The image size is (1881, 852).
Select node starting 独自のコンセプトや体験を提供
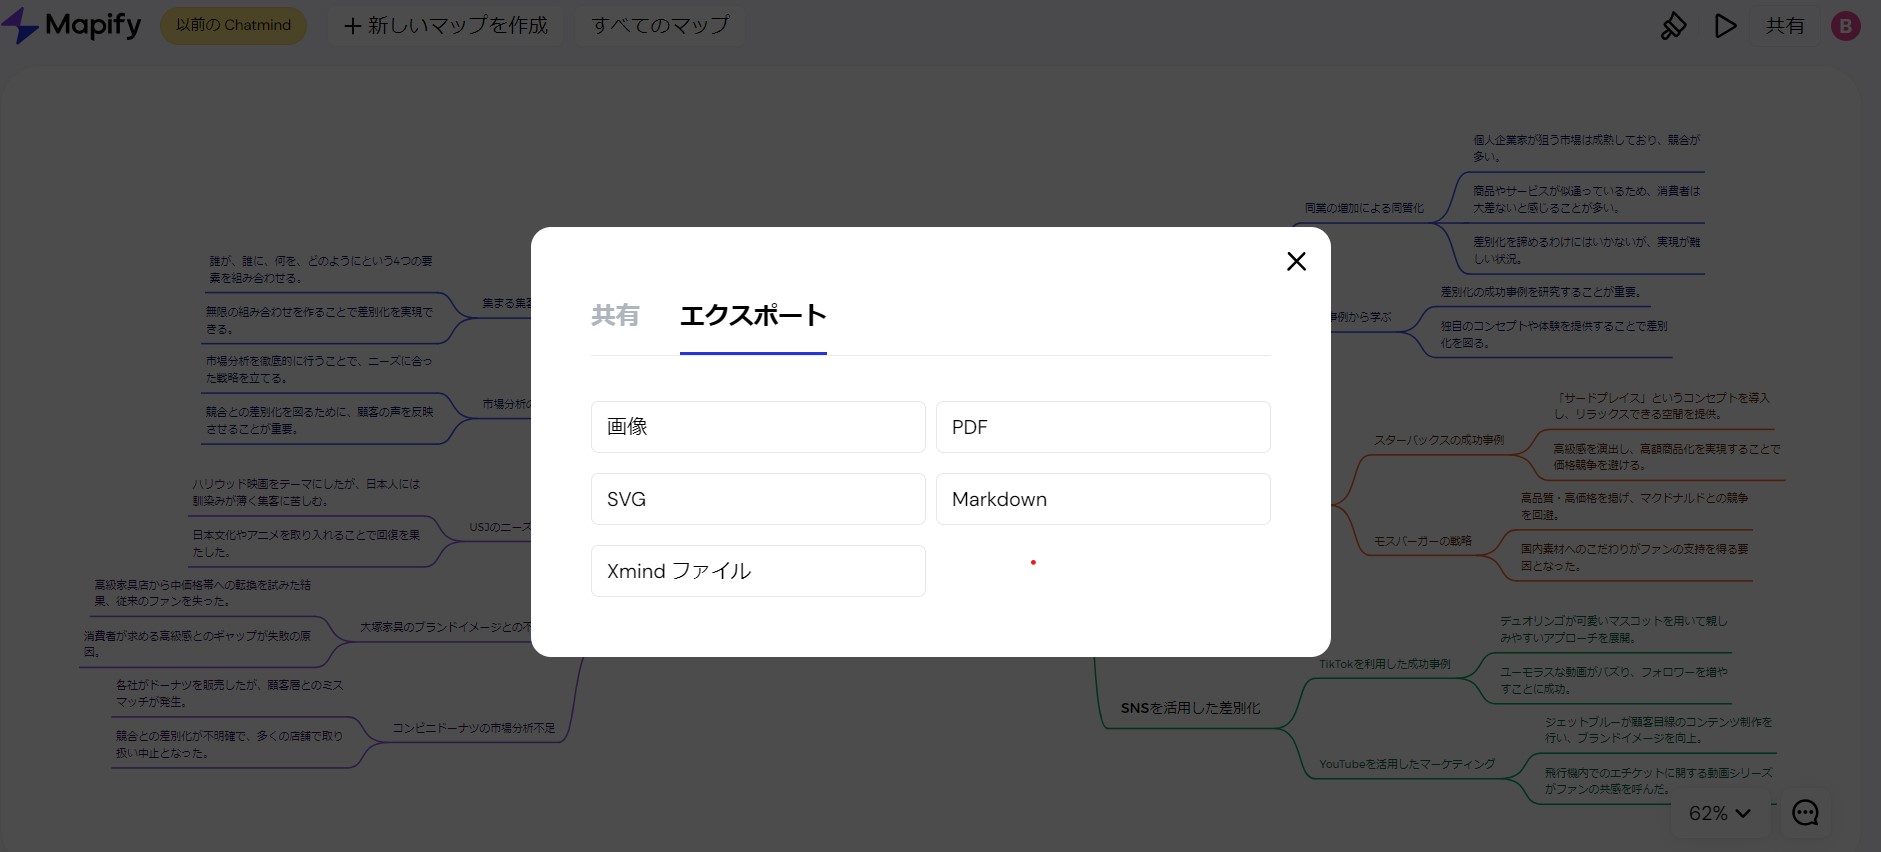[x=1554, y=334]
